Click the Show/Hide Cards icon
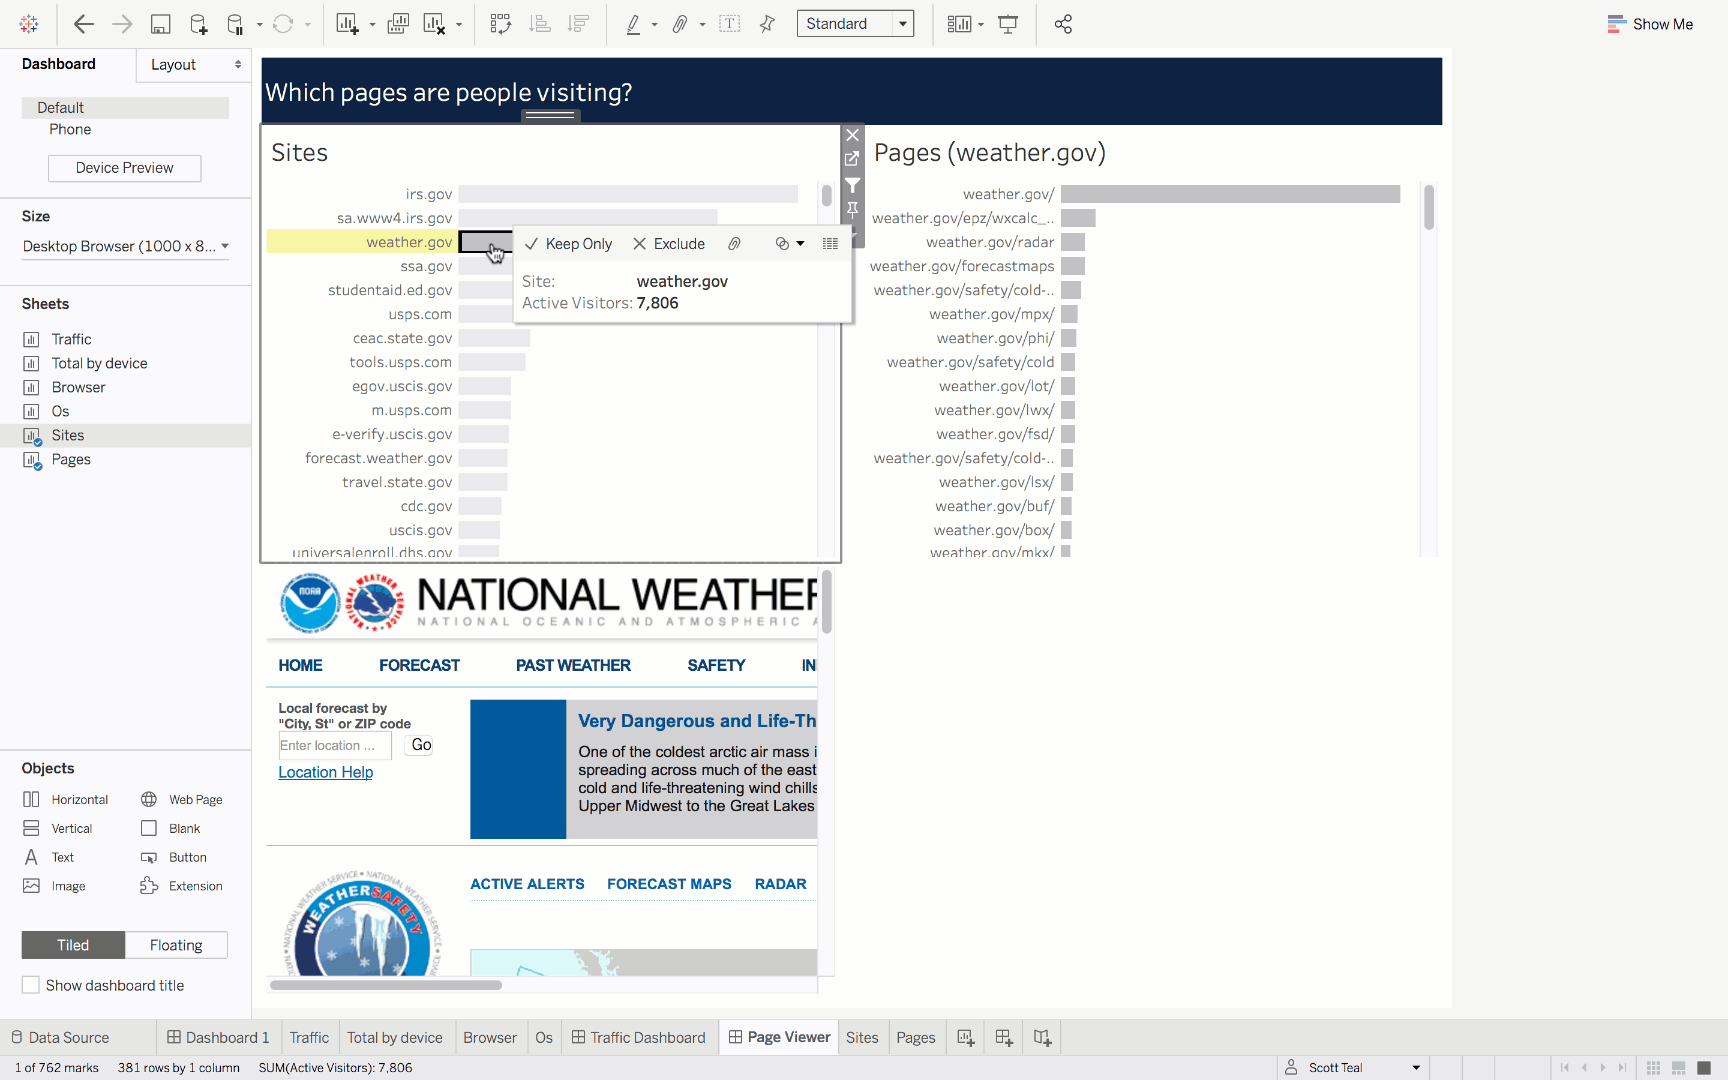The image size is (1728, 1080). click(x=959, y=24)
